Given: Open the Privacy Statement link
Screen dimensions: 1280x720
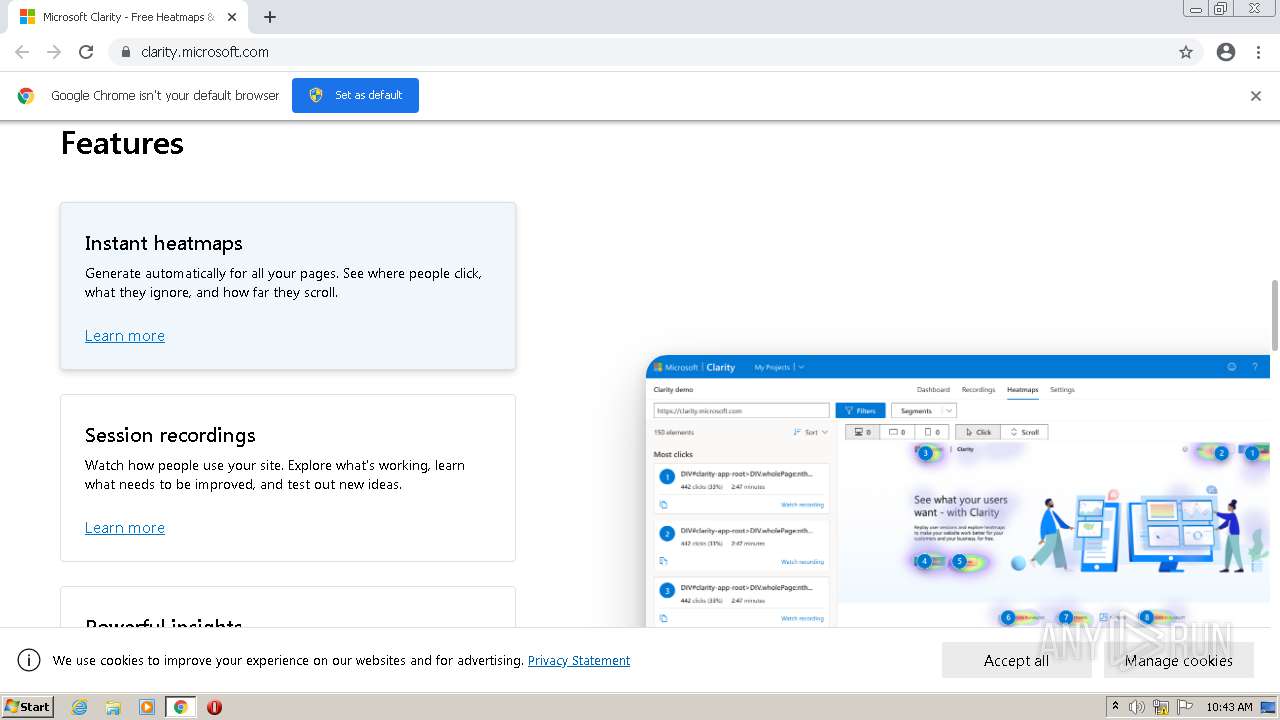Looking at the screenshot, I should (x=579, y=660).
